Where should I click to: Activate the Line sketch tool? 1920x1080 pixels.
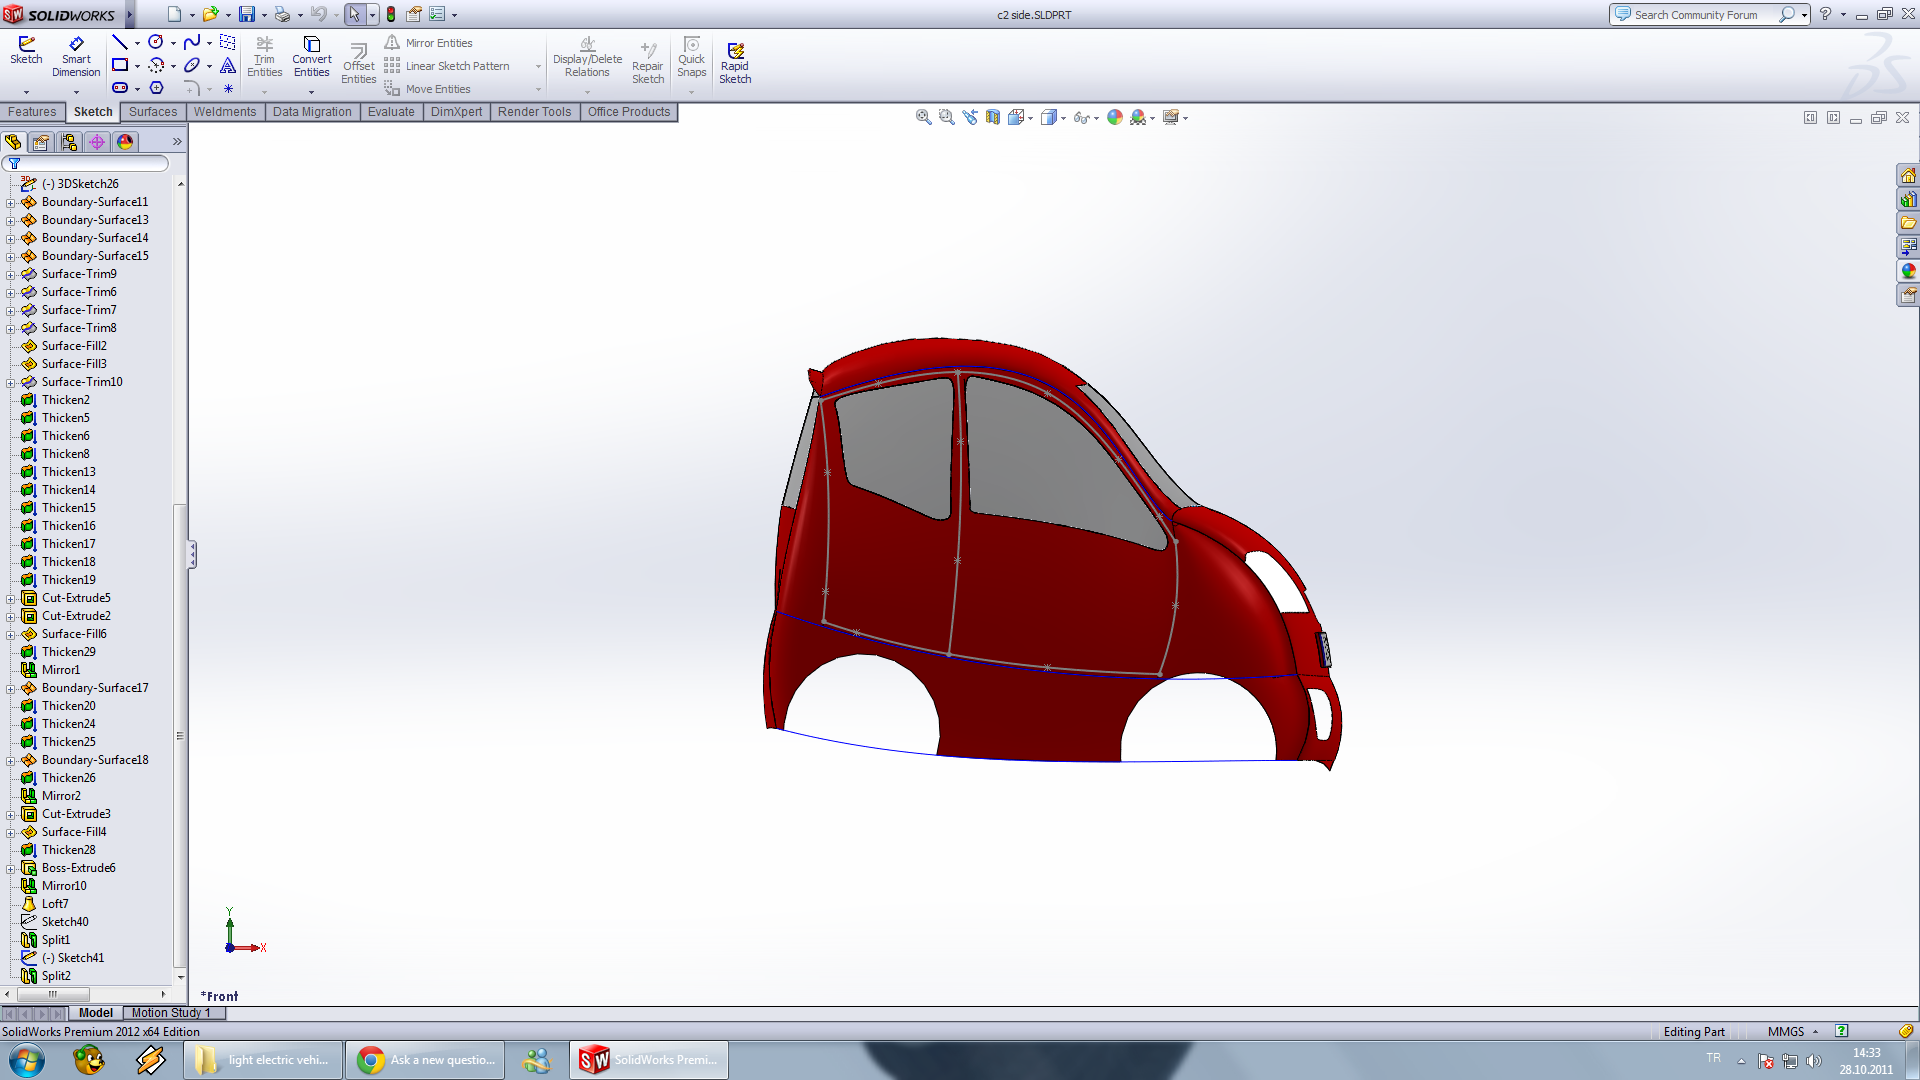point(120,42)
